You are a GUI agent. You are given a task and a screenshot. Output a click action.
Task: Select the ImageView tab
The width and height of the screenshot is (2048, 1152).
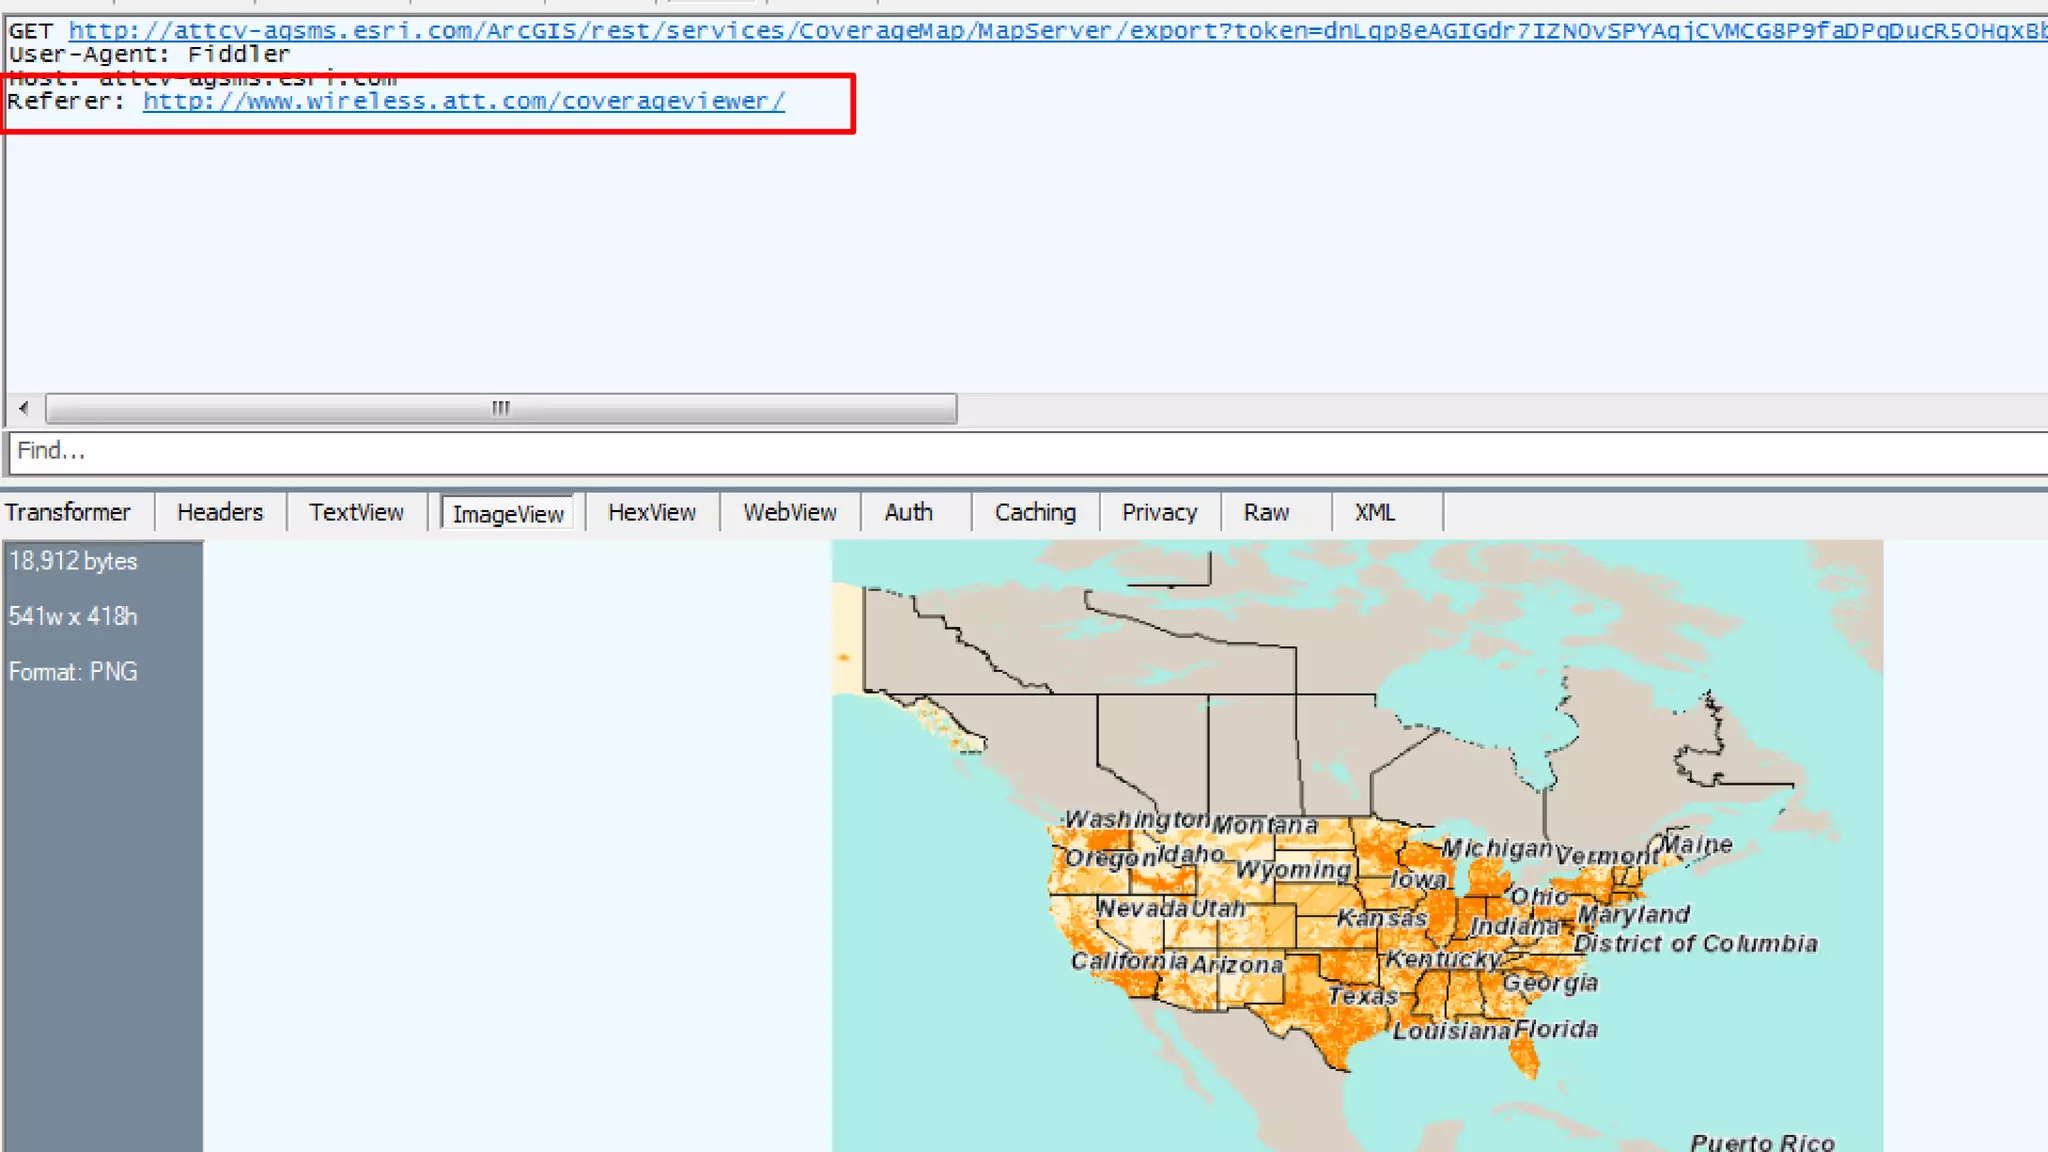click(508, 514)
